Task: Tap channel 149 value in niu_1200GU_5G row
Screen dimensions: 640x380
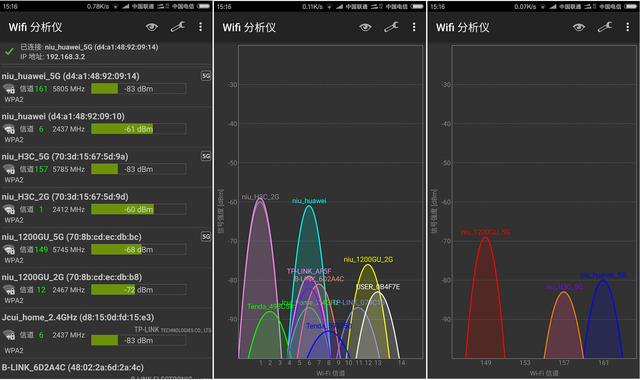Action: point(41,250)
